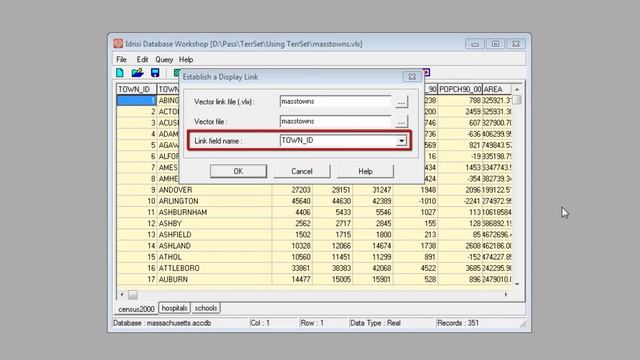Select the ASHFIELD cell
The image size is (640, 360).
[214, 235]
